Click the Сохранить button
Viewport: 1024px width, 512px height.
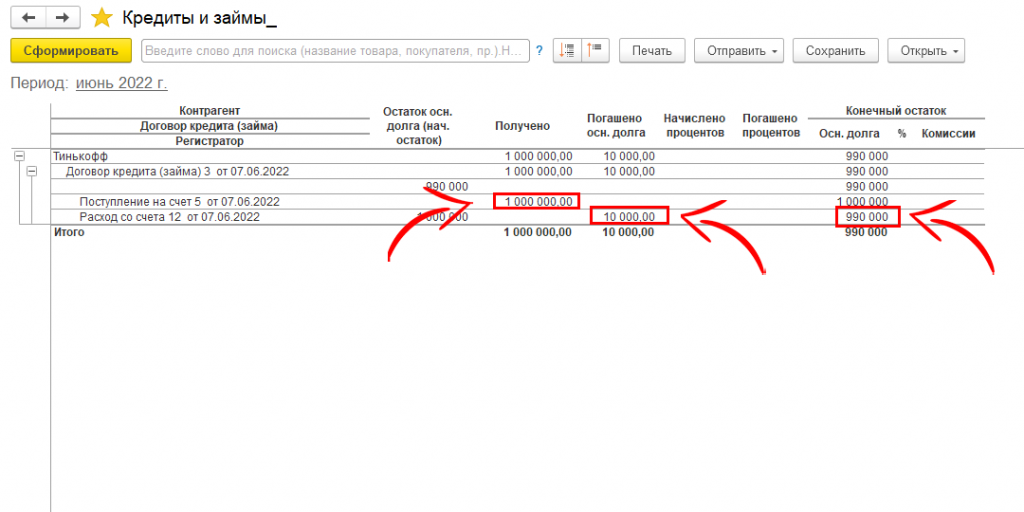pos(835,50)
